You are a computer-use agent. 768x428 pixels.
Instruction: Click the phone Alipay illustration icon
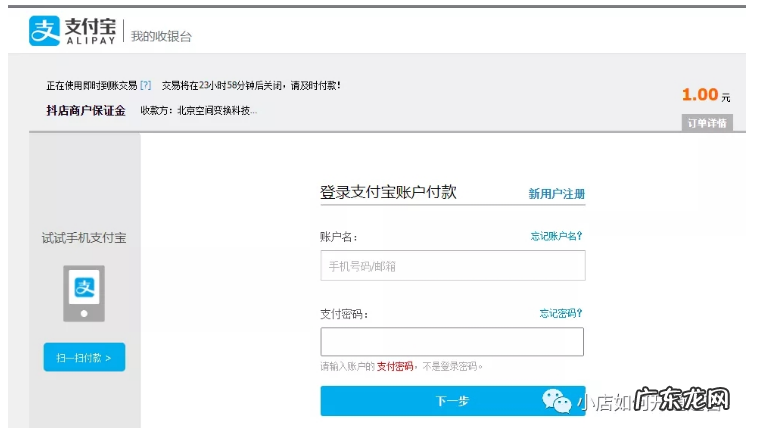pos(84,293)
